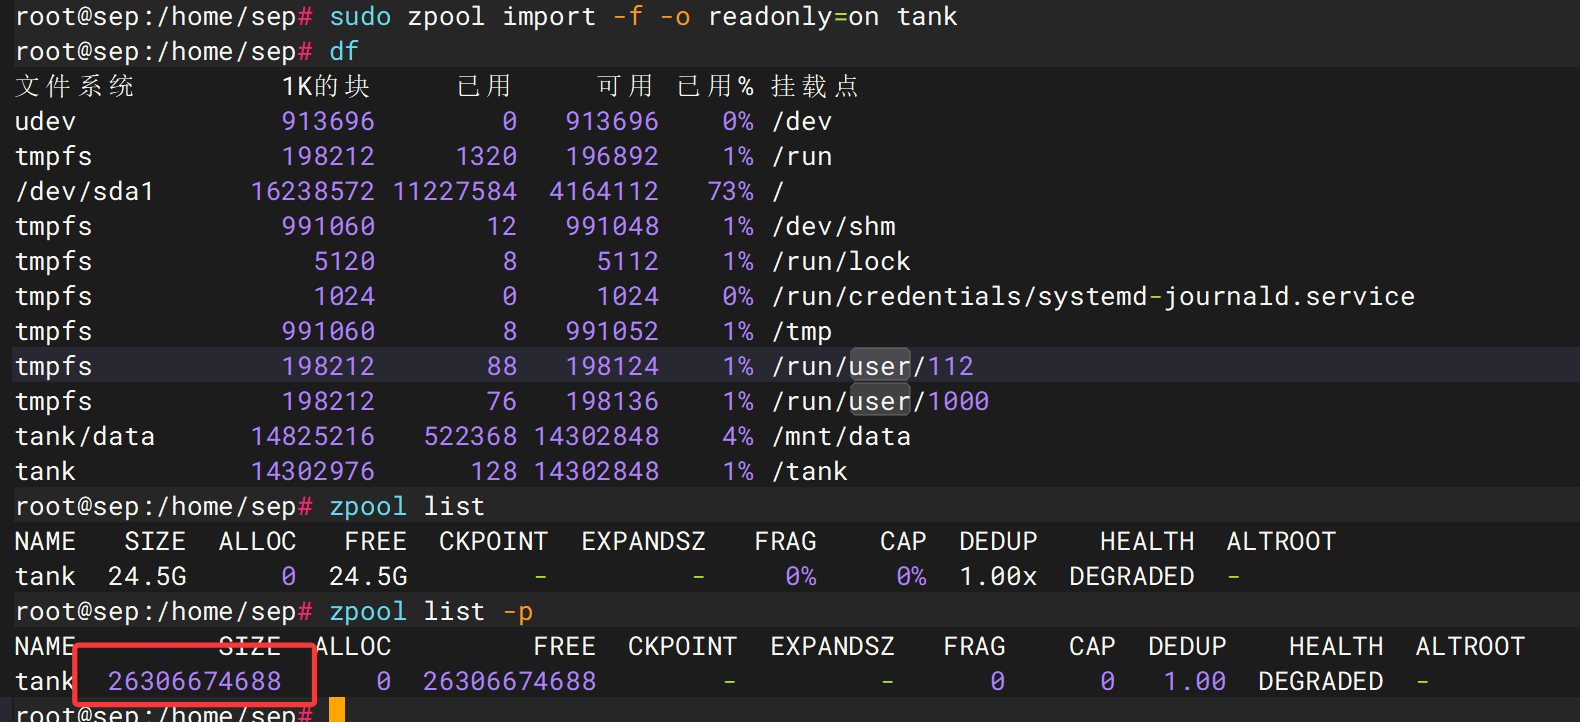Image resolution: width=1580 pixels, height=722 pixels.
Task: Click the value 198124 in the /run/user/112 row
Action: [x=612, y=367]
